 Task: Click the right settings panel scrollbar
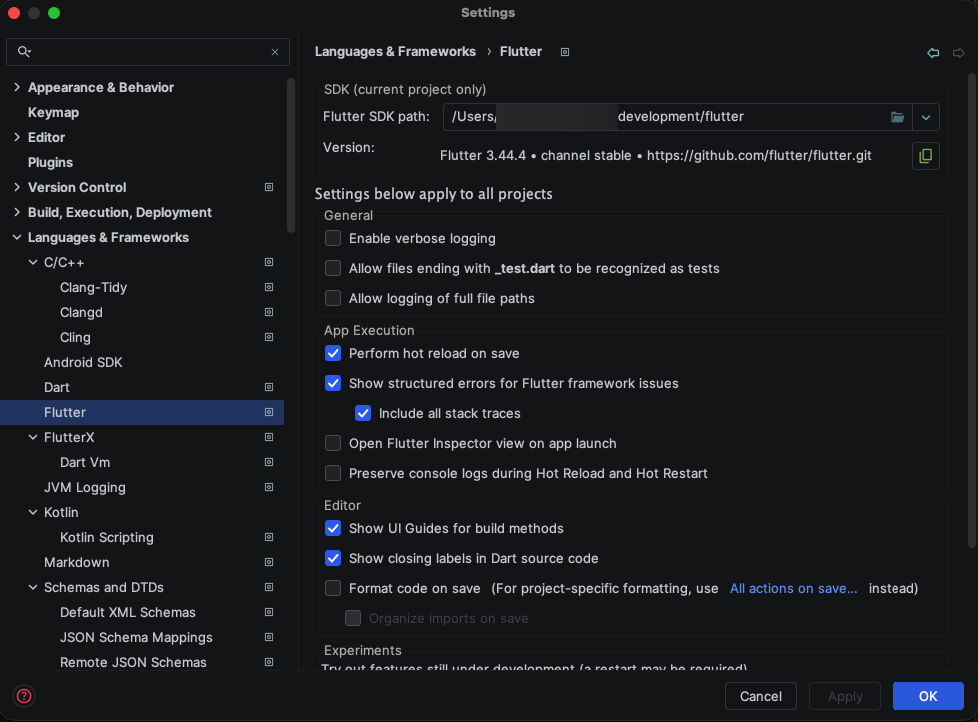pyautogui.click(x=972, y=312)
